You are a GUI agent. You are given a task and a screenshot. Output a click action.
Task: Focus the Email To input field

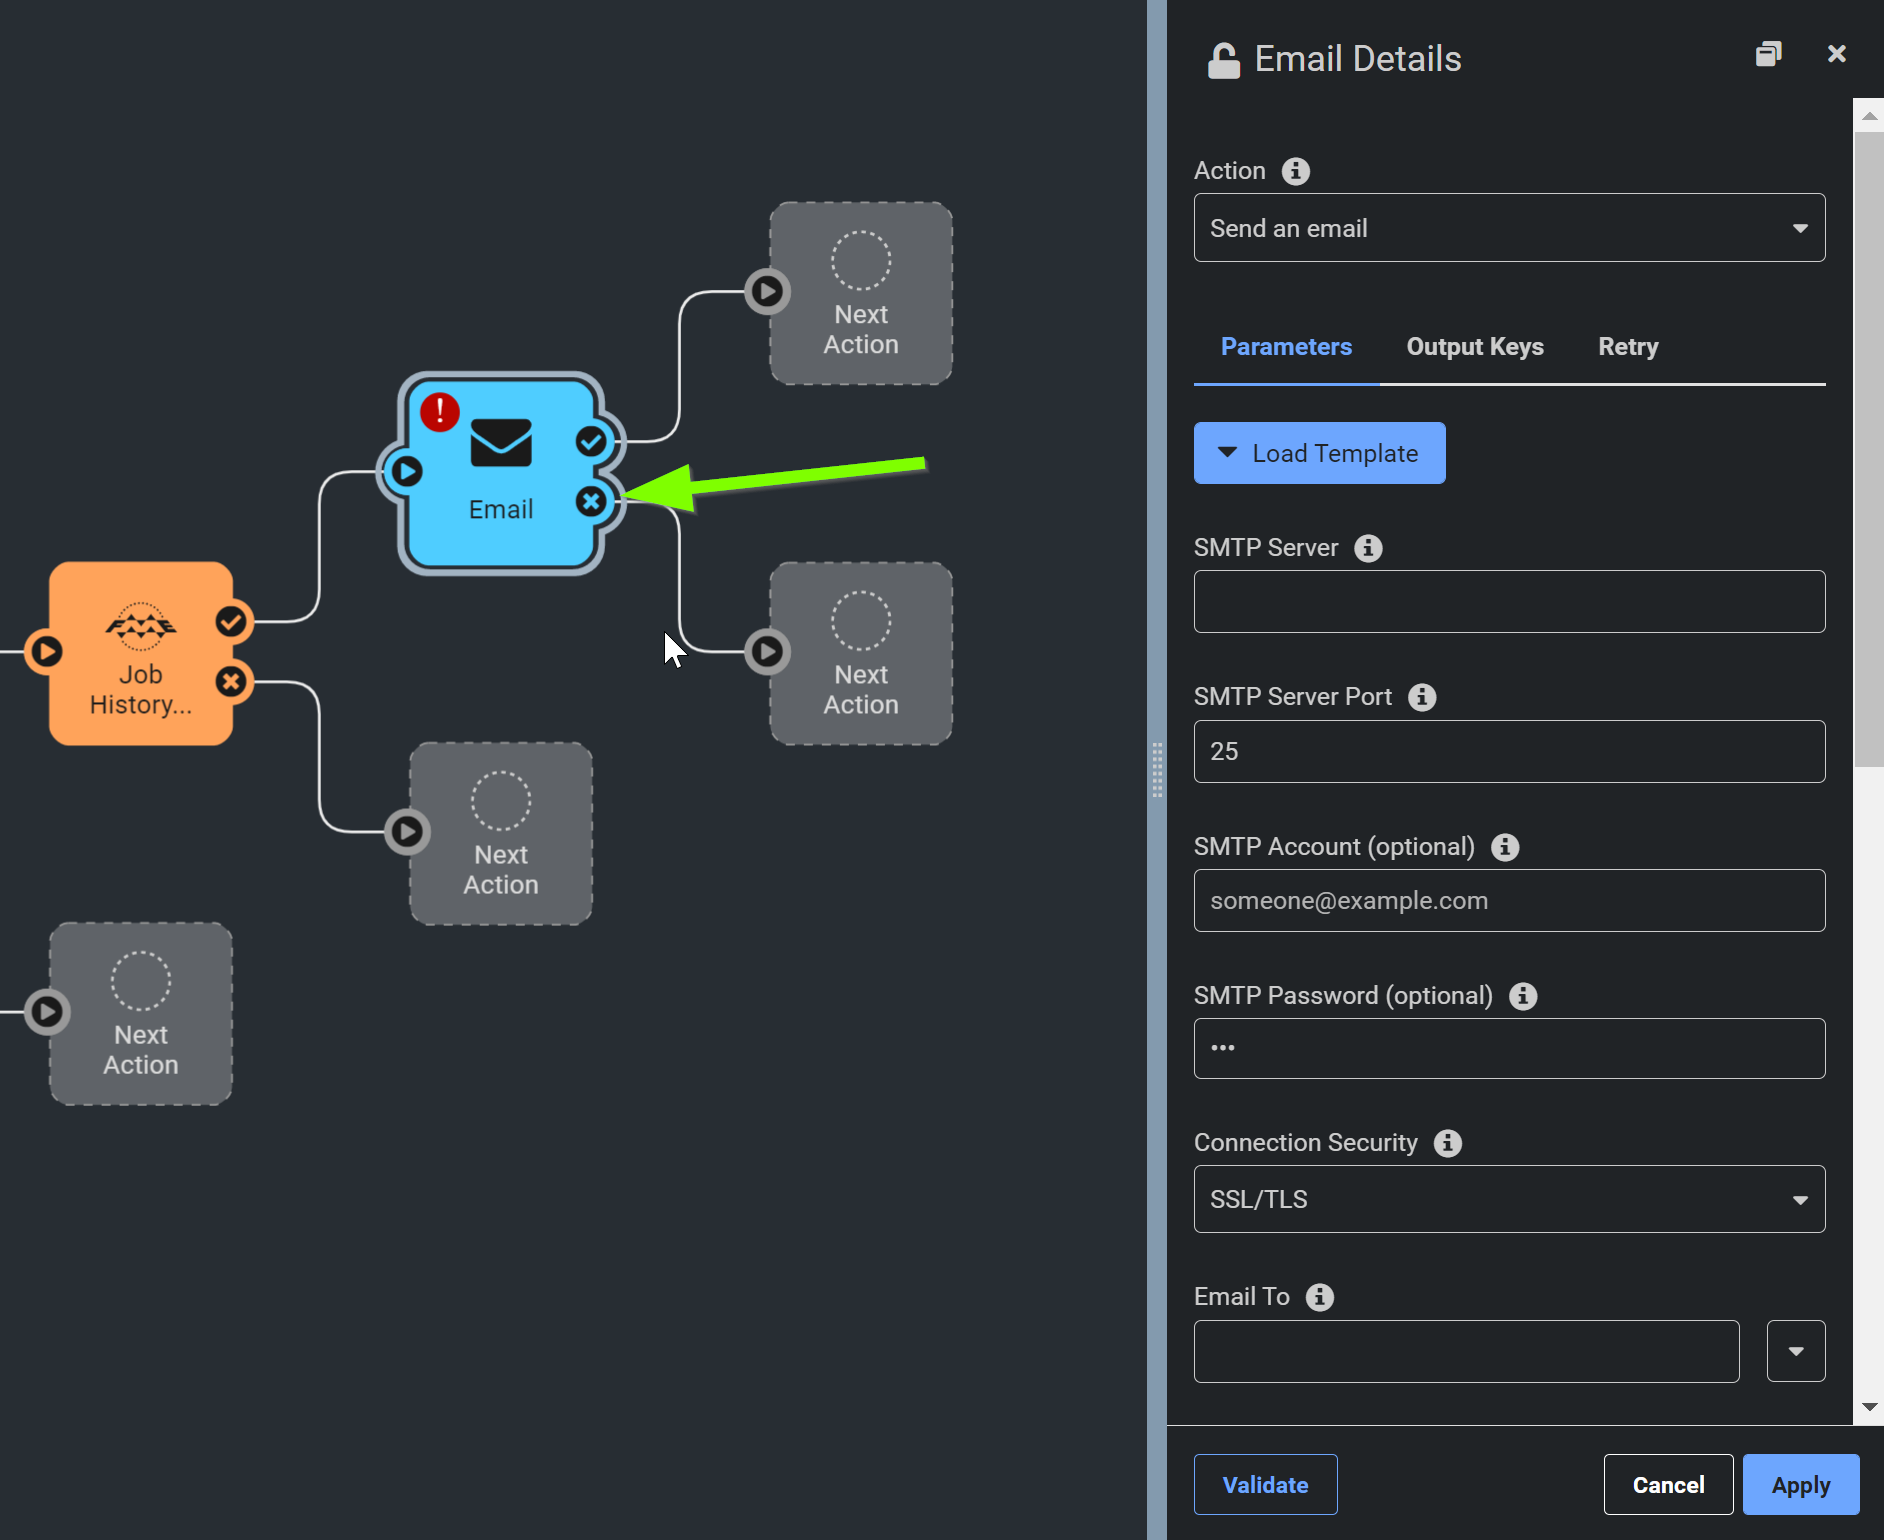[1466, 1351]
